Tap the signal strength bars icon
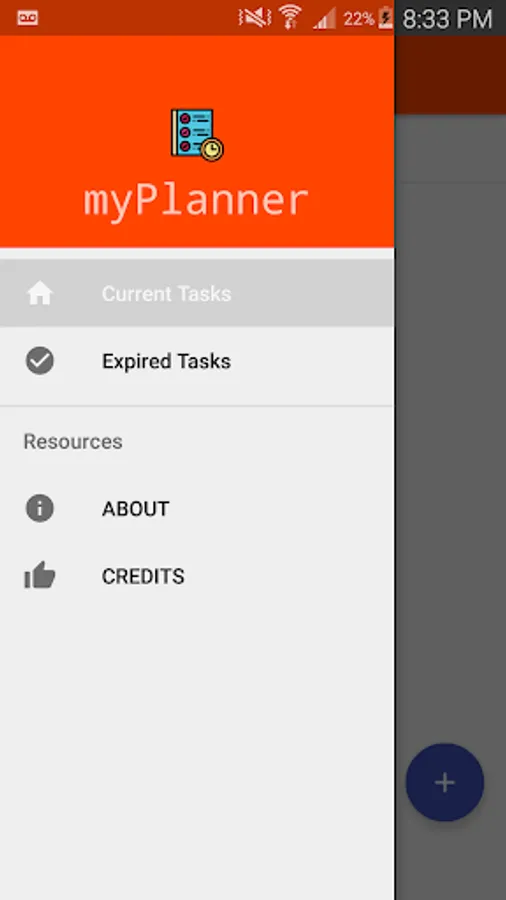This screenshot has height=900, width=506. click(x=324, y=18)
